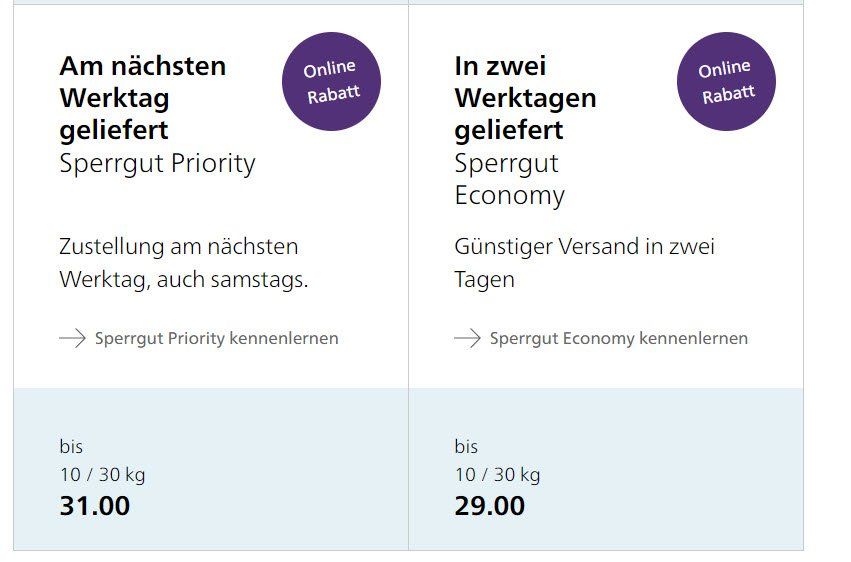851x562 pixels.
Task: Click the Sperrgut Economy subtitle
Action: point(509,179)
